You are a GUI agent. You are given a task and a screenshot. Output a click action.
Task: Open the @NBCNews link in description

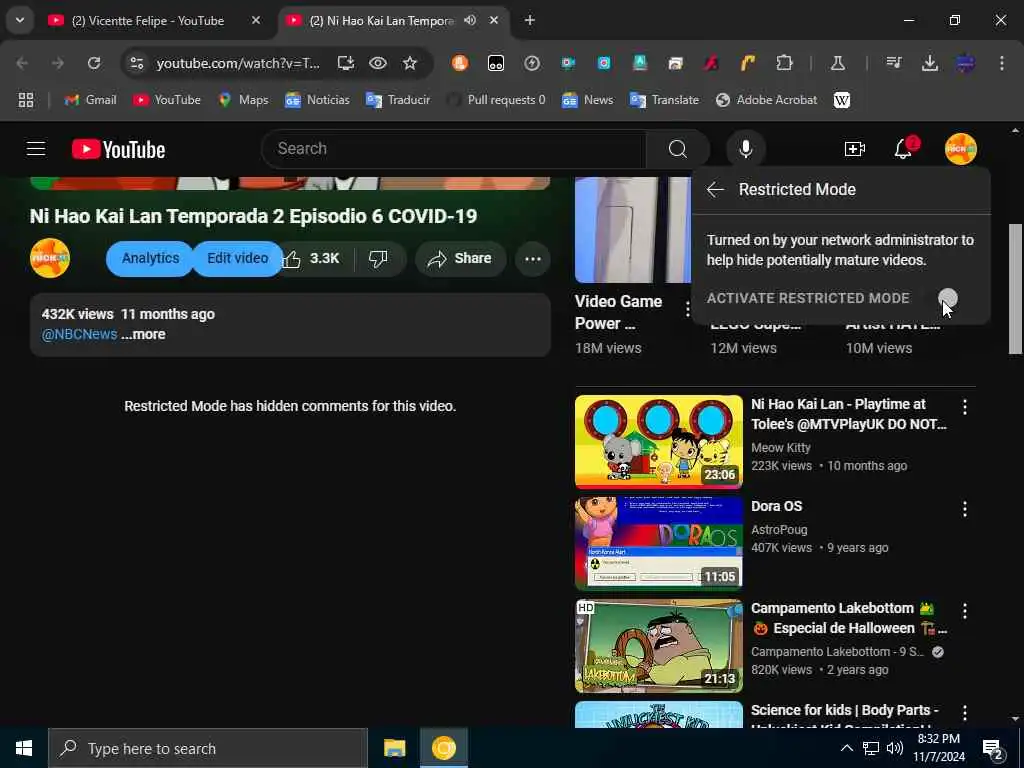tap(80, 334)
